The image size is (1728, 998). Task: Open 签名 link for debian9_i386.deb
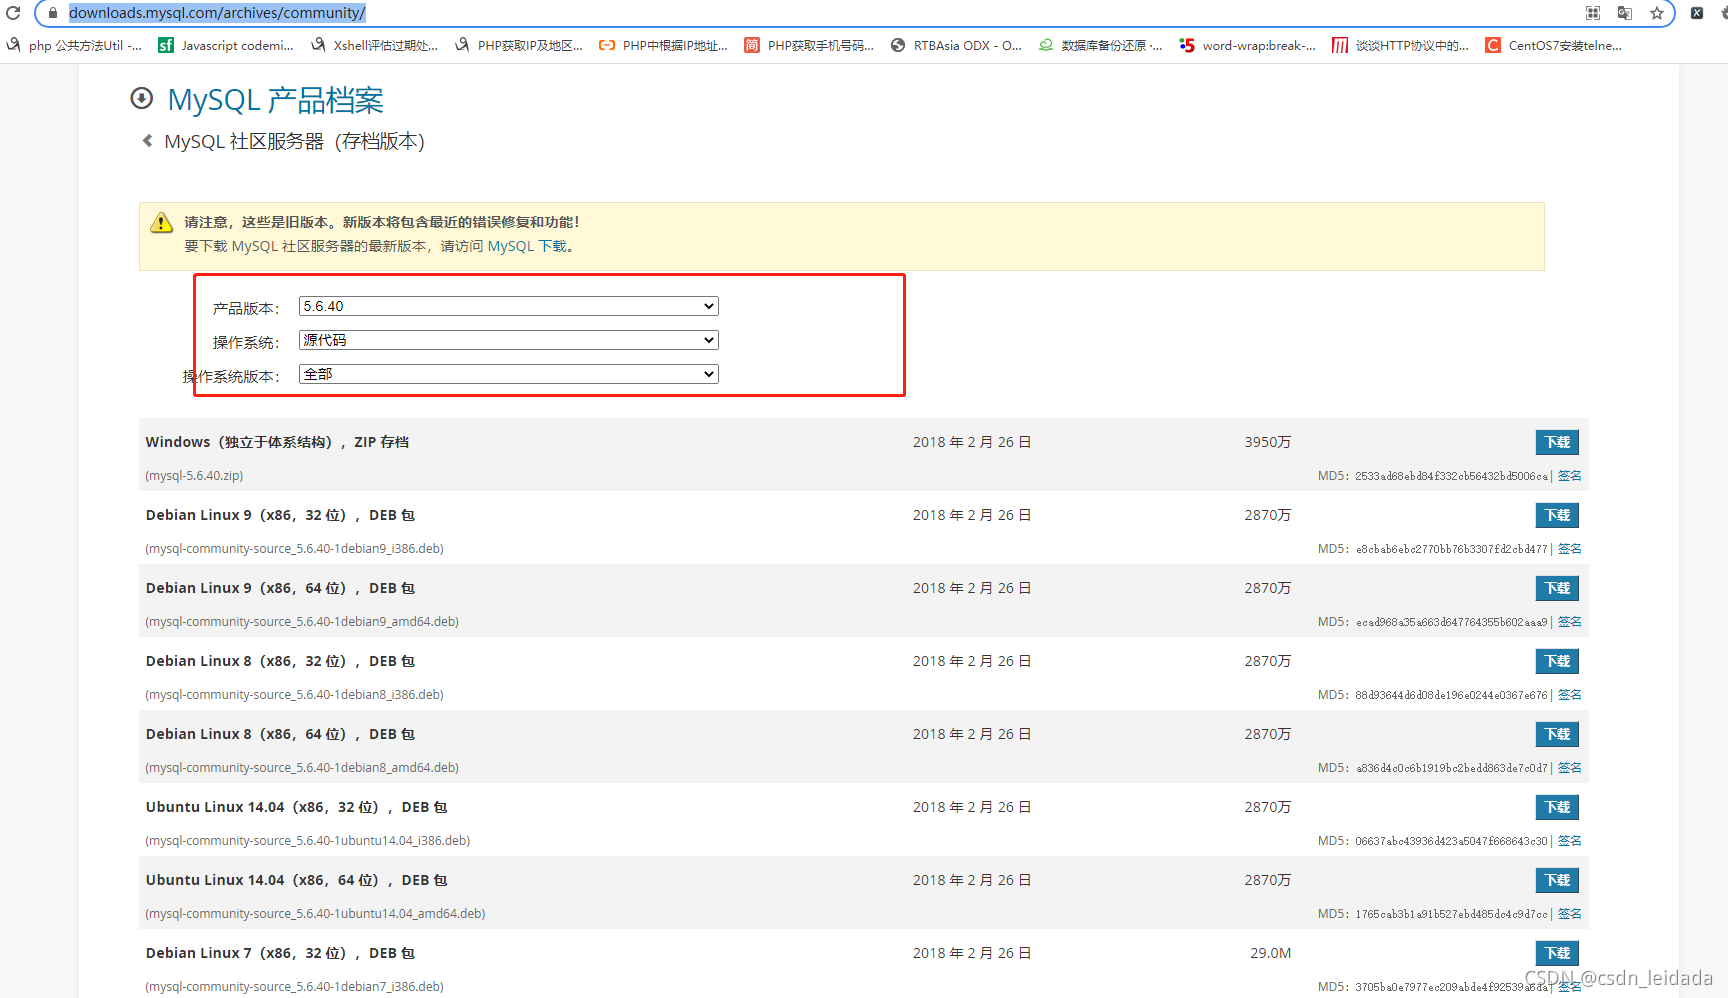1570,549
